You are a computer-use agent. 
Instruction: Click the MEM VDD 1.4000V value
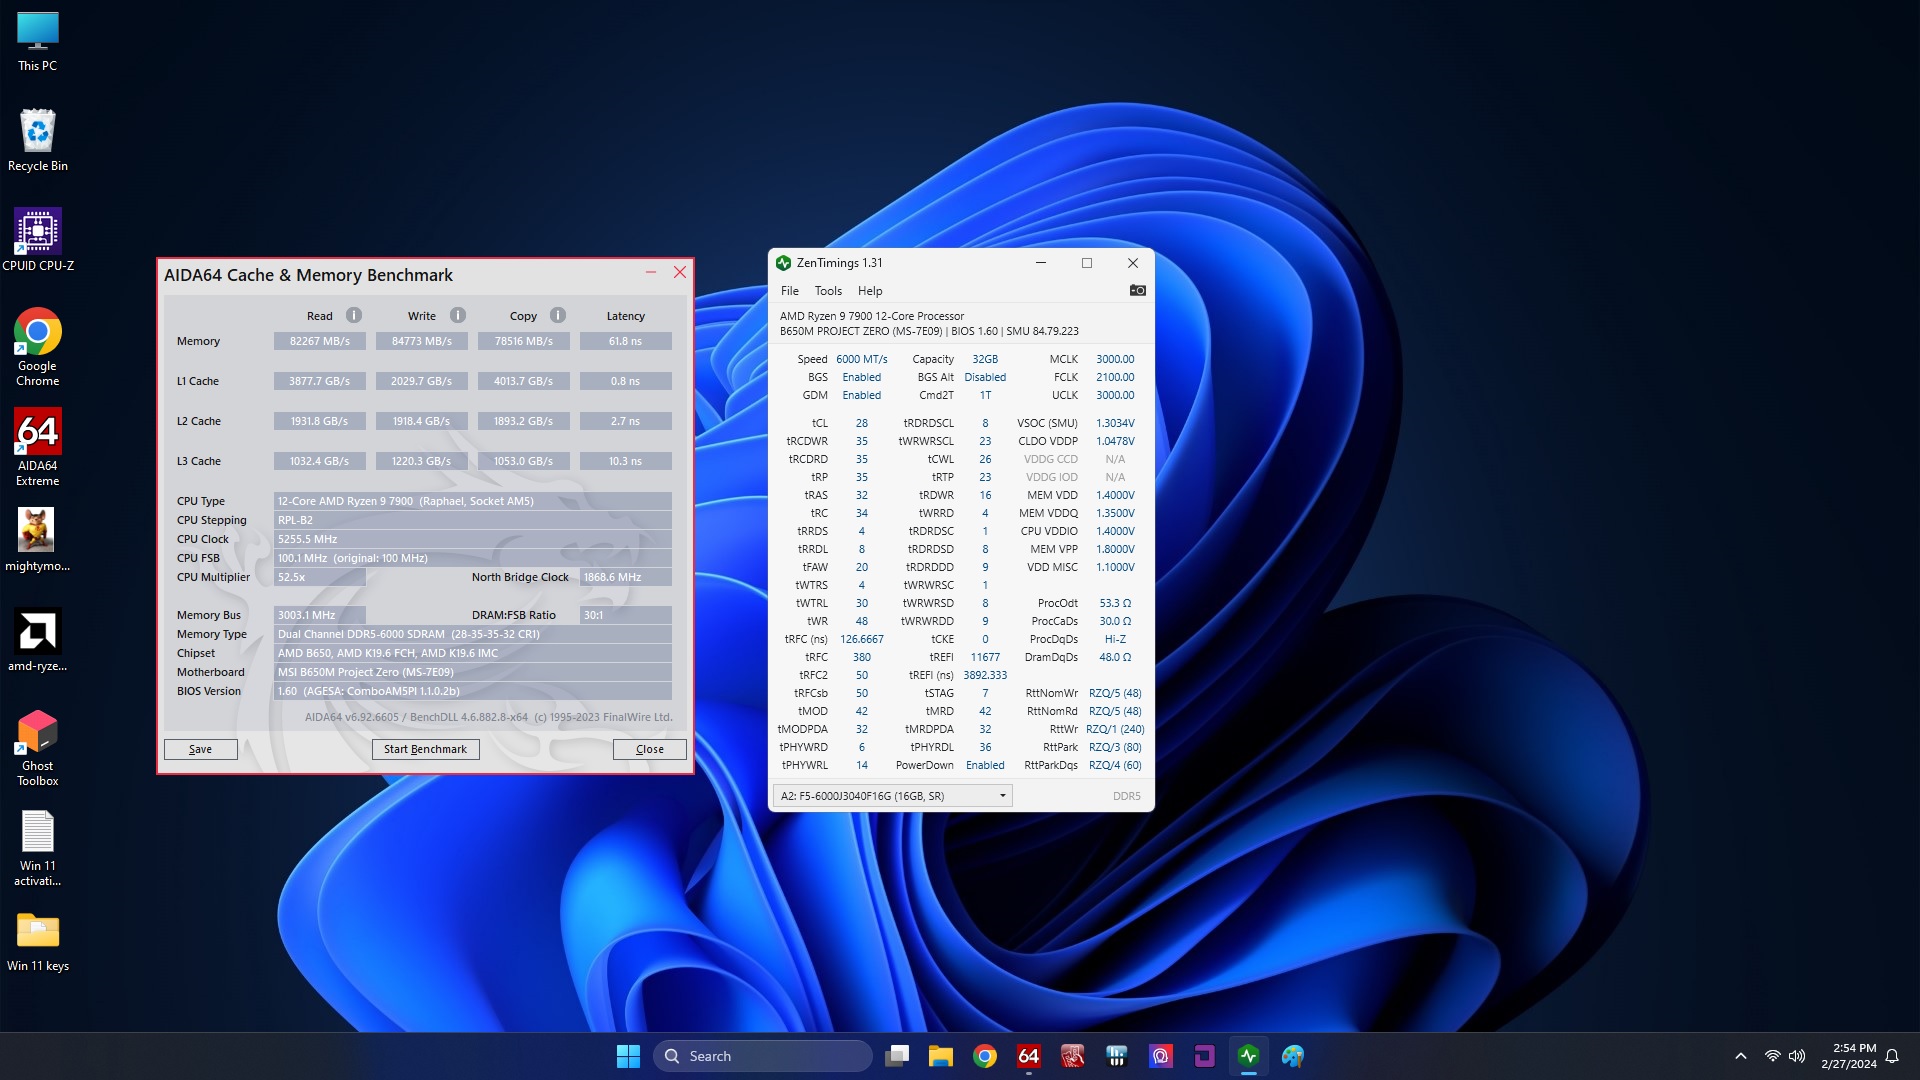pyautogui.click(x=1115, y=495)
